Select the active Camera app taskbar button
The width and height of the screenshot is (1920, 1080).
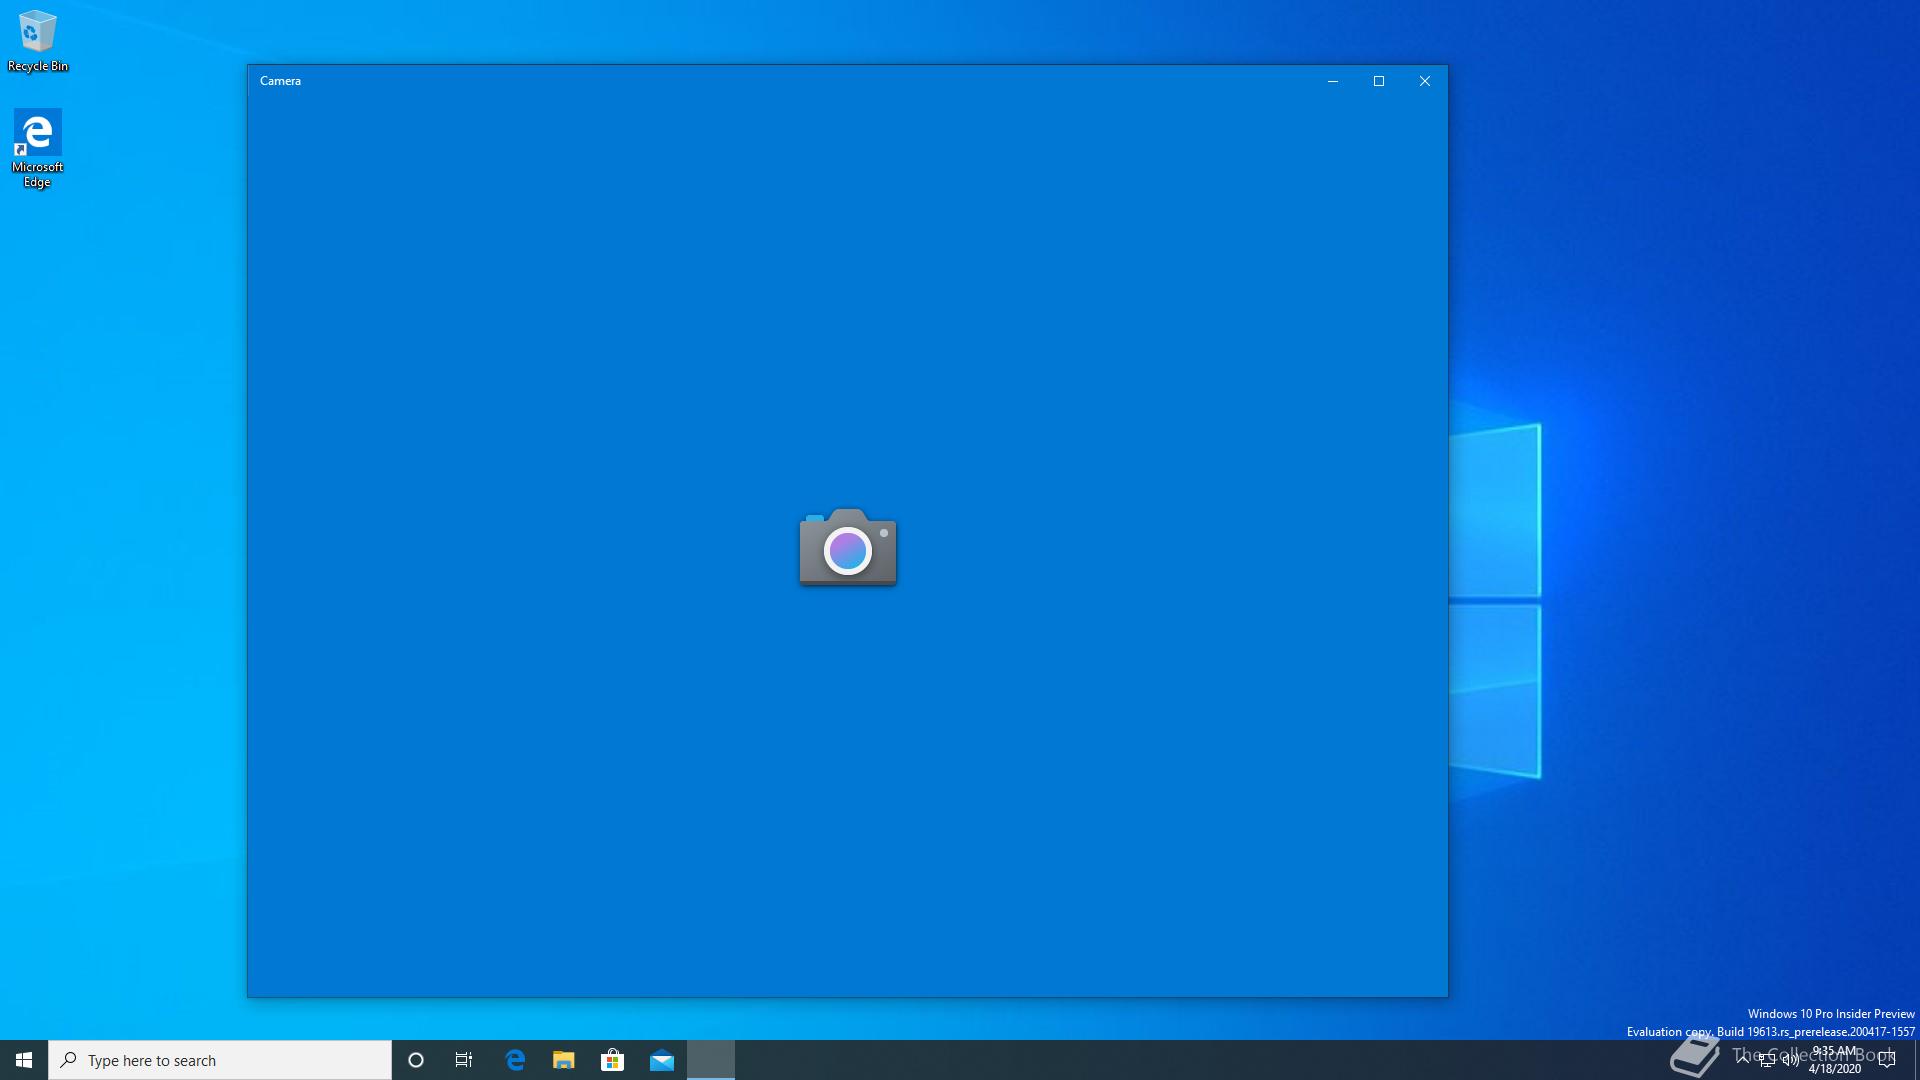(711, 1060)
